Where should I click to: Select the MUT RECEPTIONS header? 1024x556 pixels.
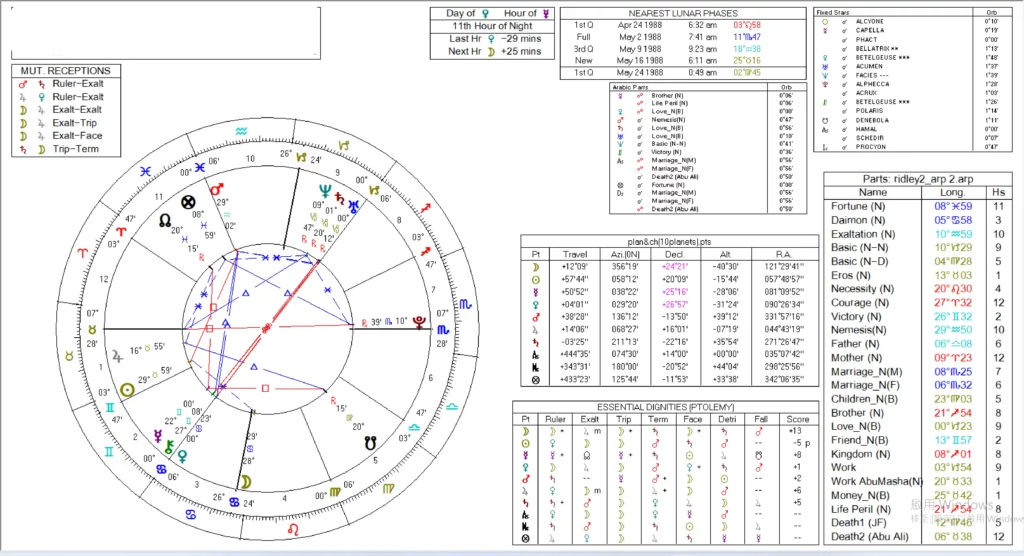(66, 71)
